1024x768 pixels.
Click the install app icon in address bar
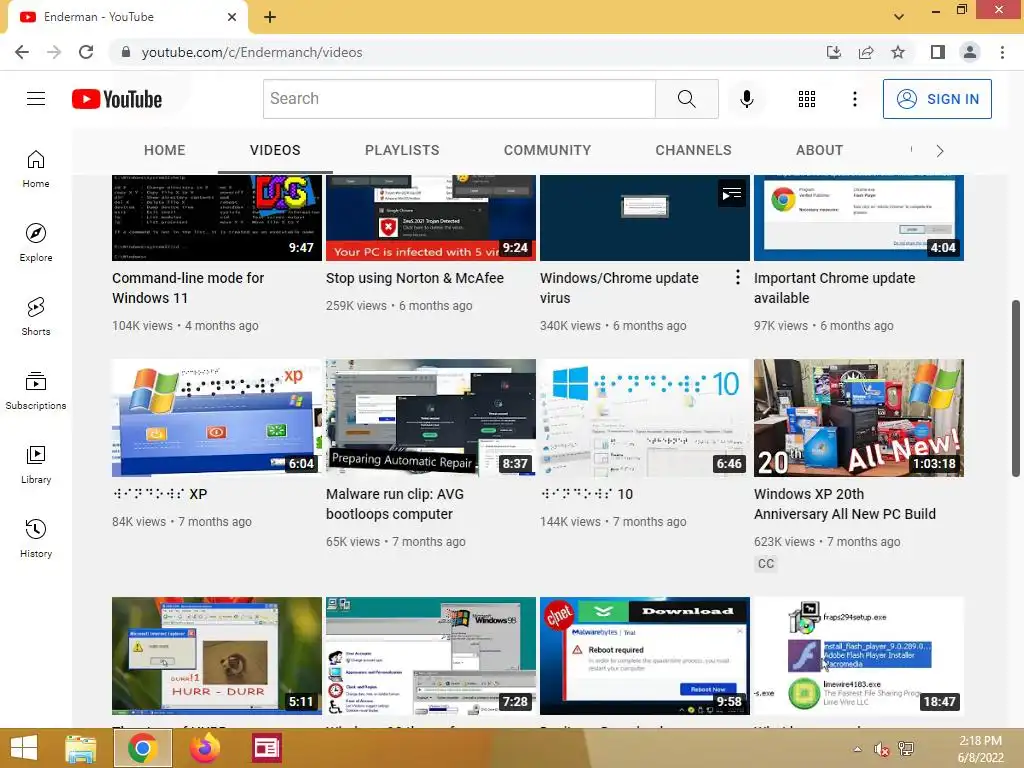pos(834,52)
